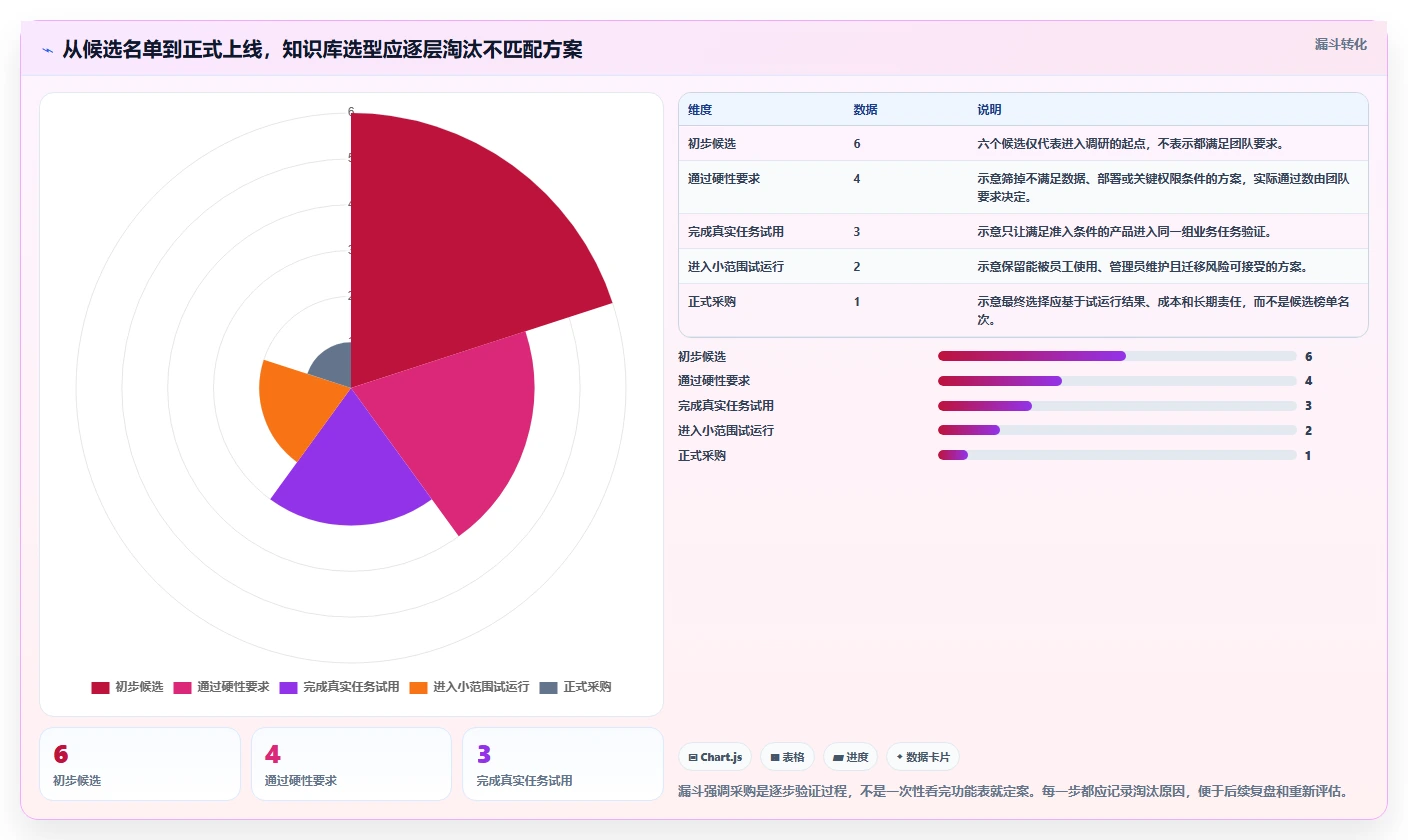This screenshot has width=1408, height=840.
Task: Click the footer note starting 漏斗强调采购是逐步验证过程
Action: click(1013, 791)
